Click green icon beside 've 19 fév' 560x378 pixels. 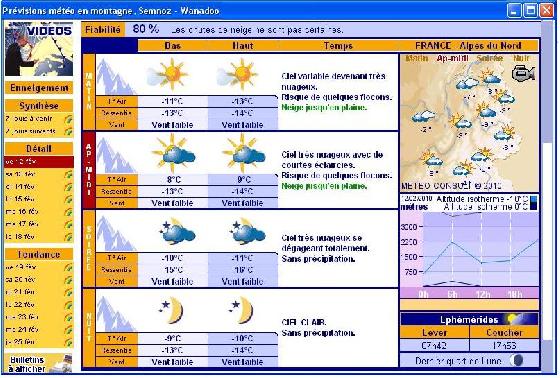[x=68, y=267]
